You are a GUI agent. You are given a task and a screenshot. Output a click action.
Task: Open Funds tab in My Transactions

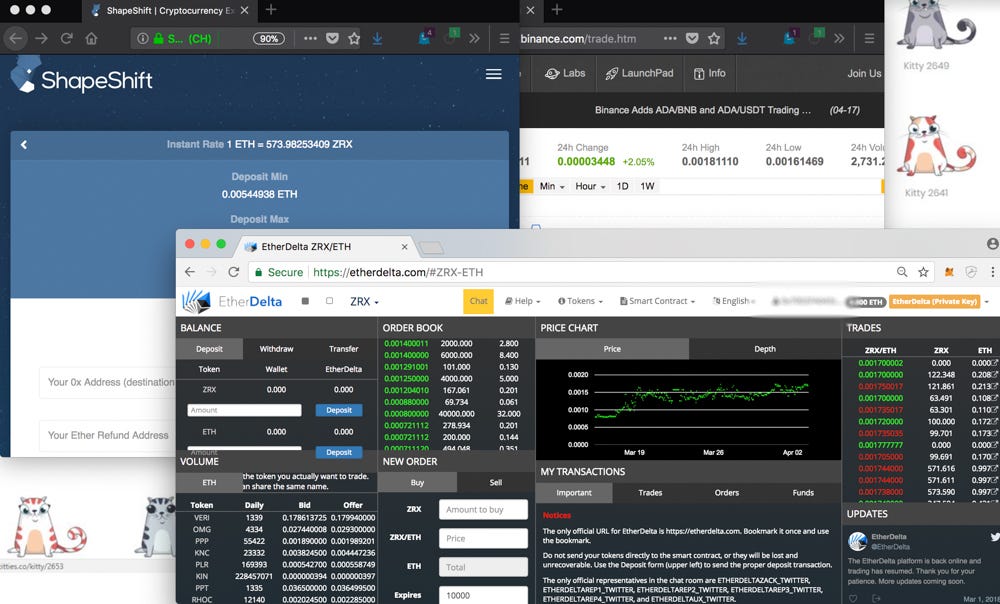point(803,492)
